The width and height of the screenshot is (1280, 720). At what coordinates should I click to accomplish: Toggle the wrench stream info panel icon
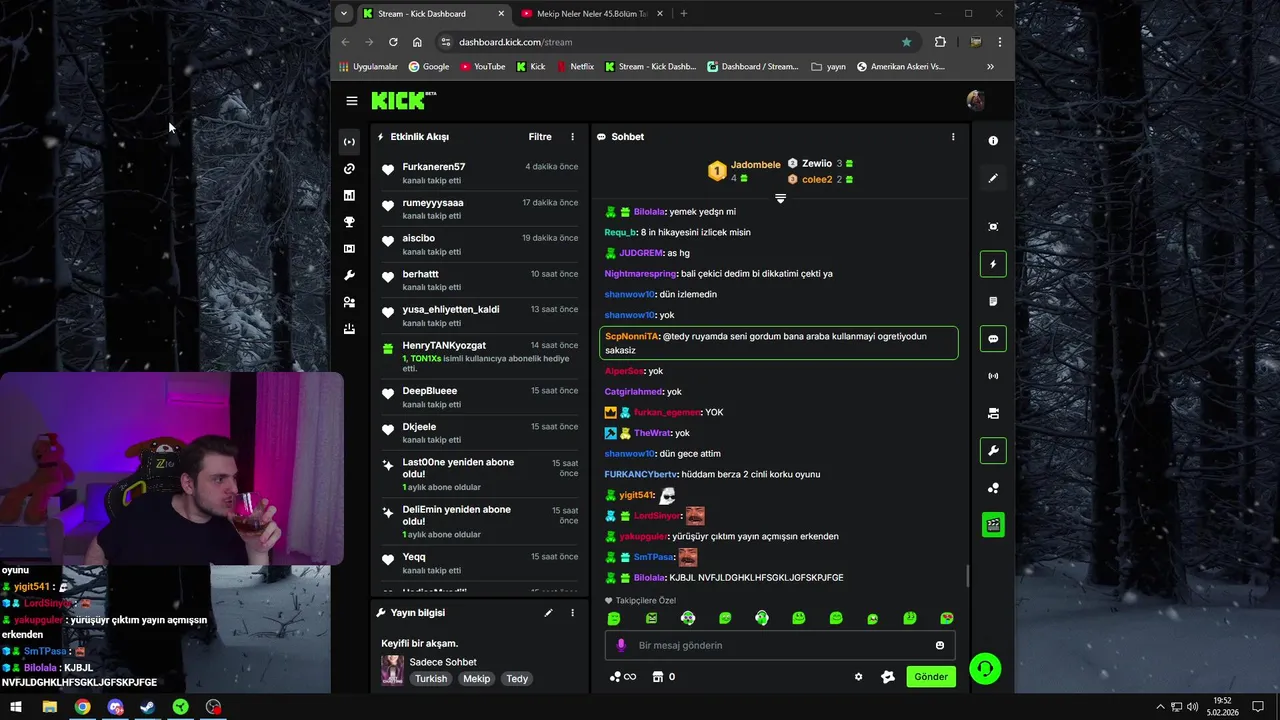click(993, 451)
